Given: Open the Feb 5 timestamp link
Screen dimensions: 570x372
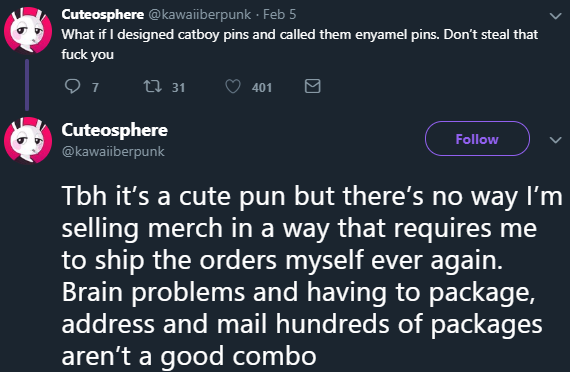Looking at the screenshot, I should (279, 15).
